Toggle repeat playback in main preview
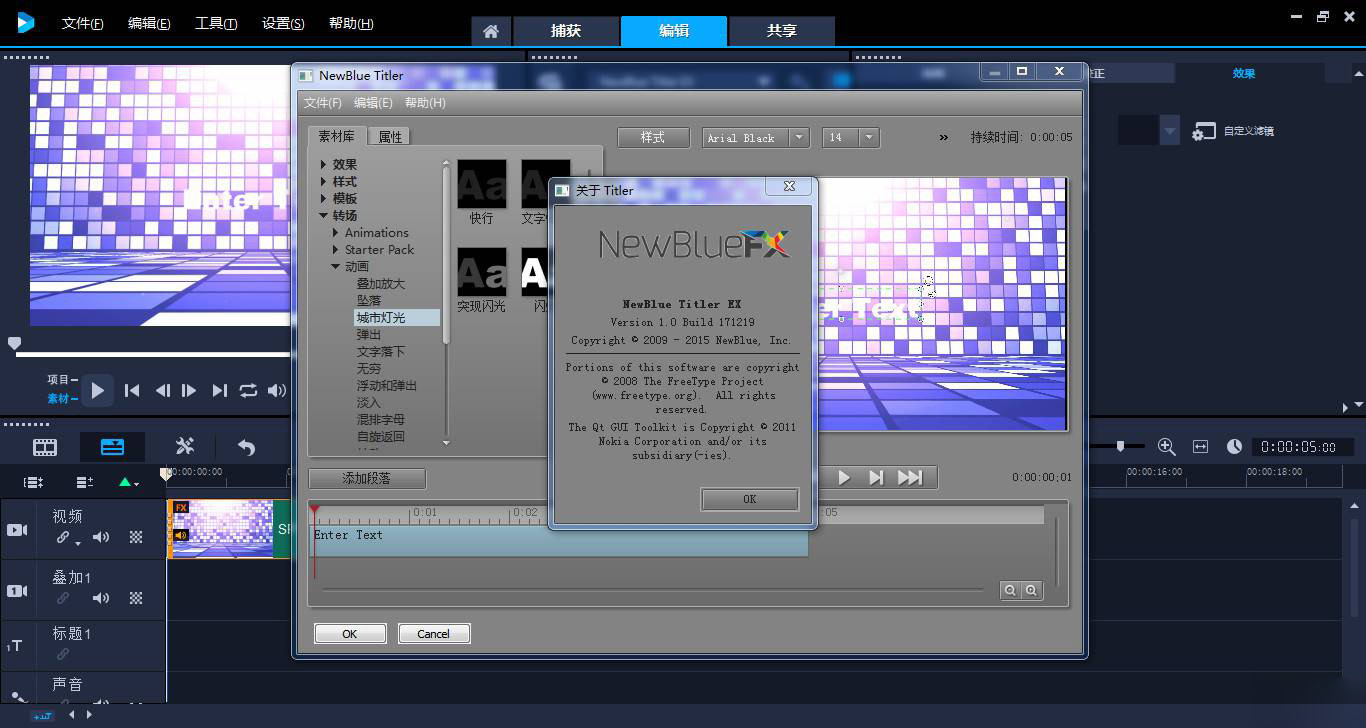The height and width of the screenshot is (728, 1366). 248,391
